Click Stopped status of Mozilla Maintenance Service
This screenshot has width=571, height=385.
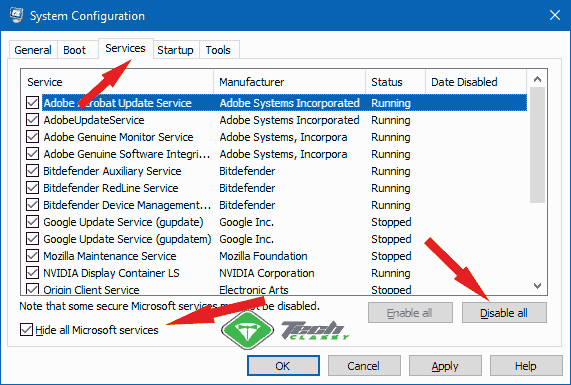pos(391,256)
